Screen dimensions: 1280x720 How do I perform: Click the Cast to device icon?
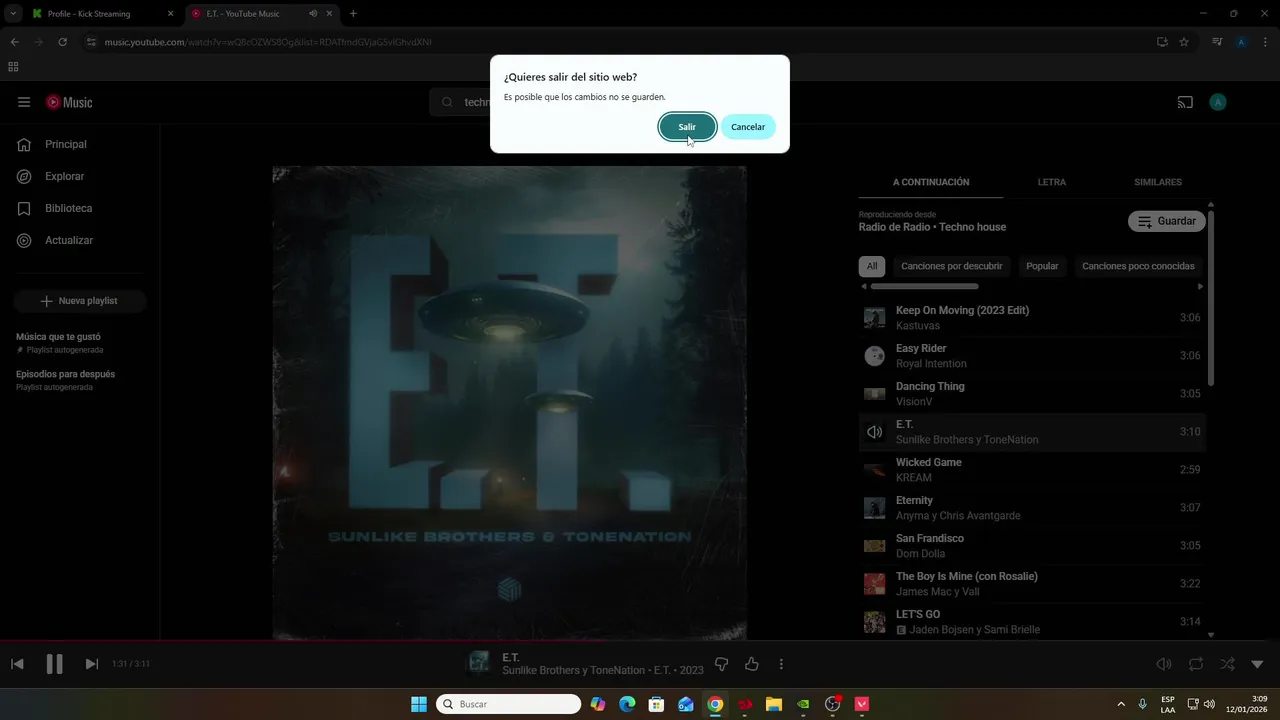tap(1185, 102)
